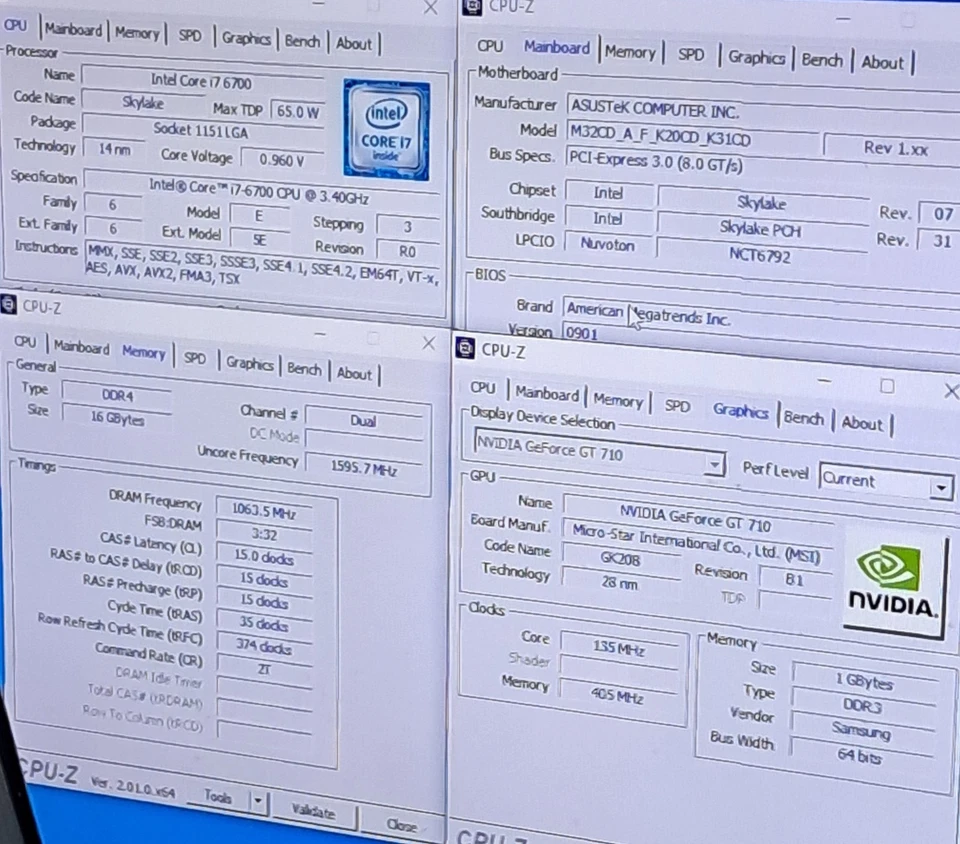Image resolution: width=960 pixels, height=844 pixels.
Task: Click CPU-Z icon on the Graphics window titlebar
Action: click(x=464, y=350)
